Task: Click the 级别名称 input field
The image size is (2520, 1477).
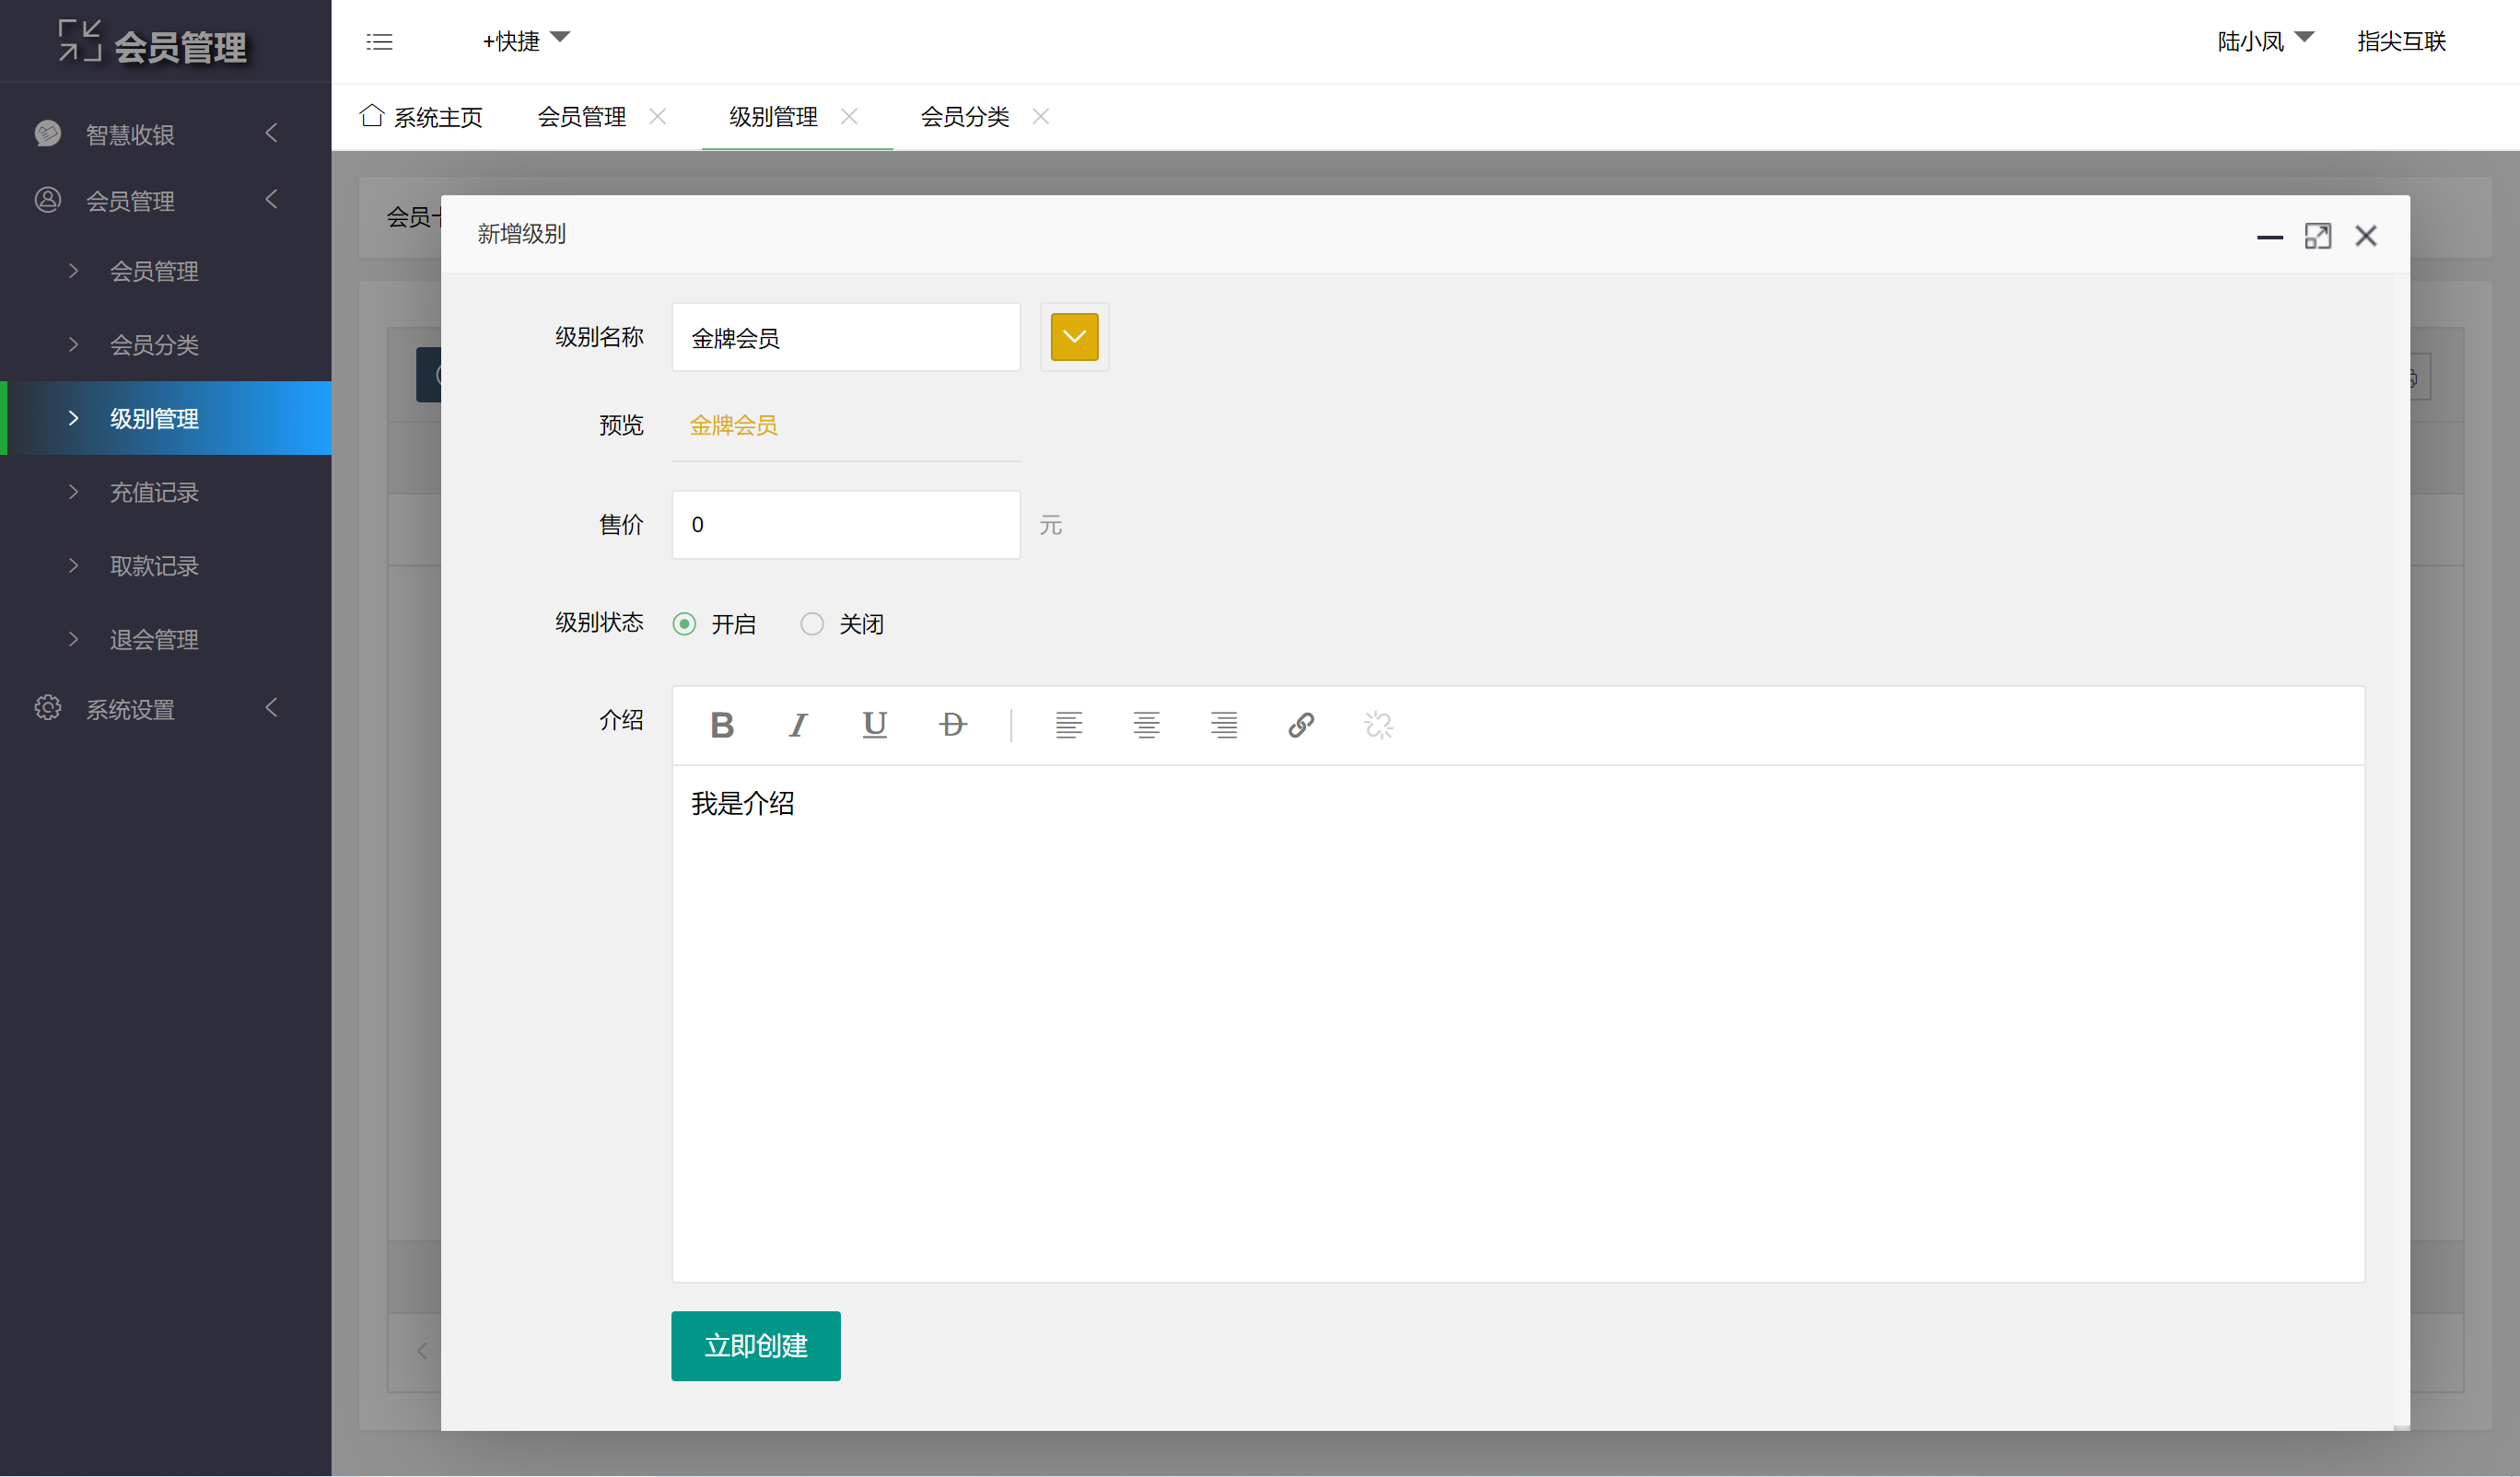Action: (x=846, y=337)
